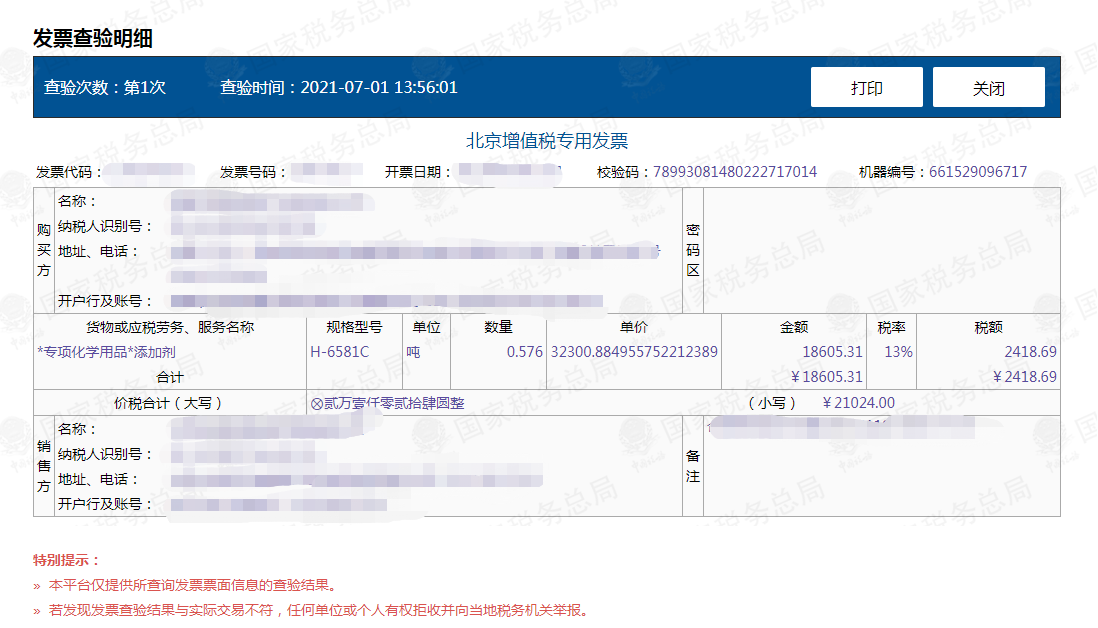This screenshot has height=628, width=1098.
Task: Select the 发票查验明细 page heading
Action: pyautogui.click(x=92, y=38)
